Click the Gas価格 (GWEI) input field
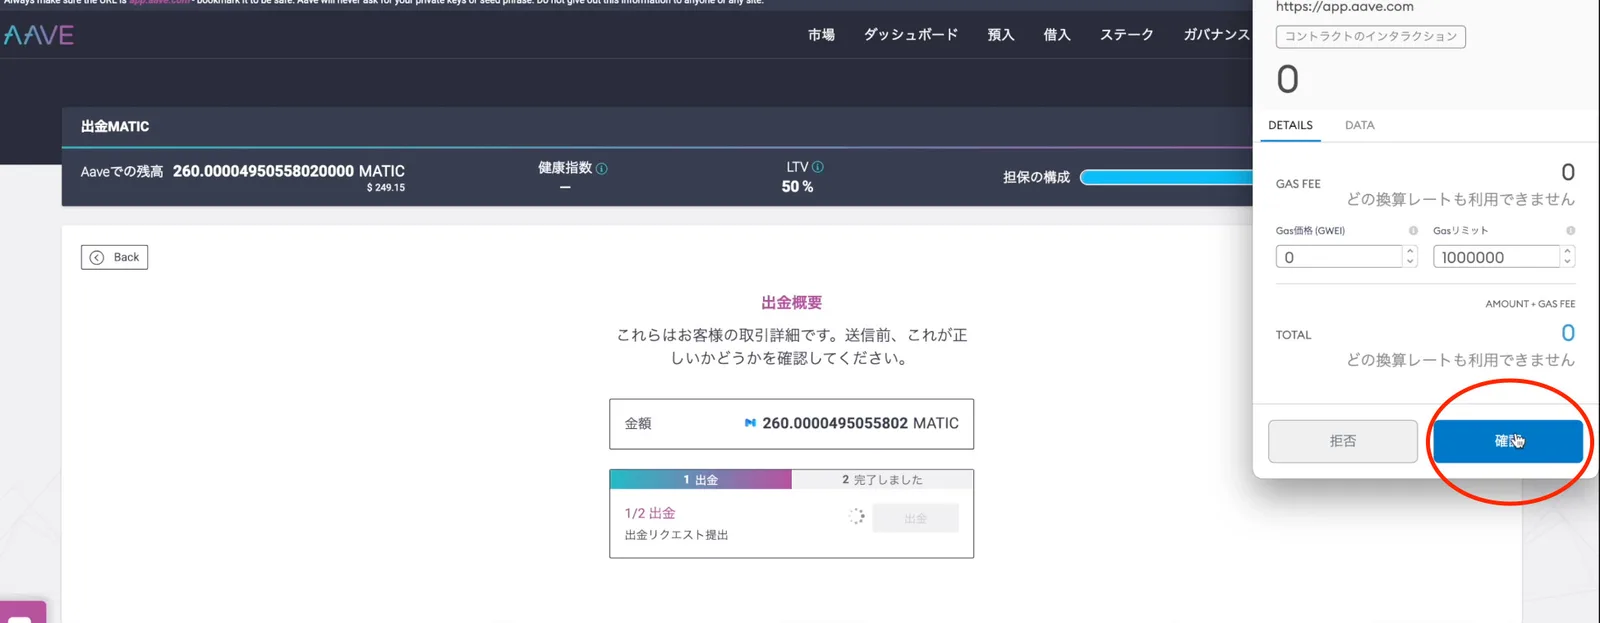1600x623 pixels. point(1339,257)
